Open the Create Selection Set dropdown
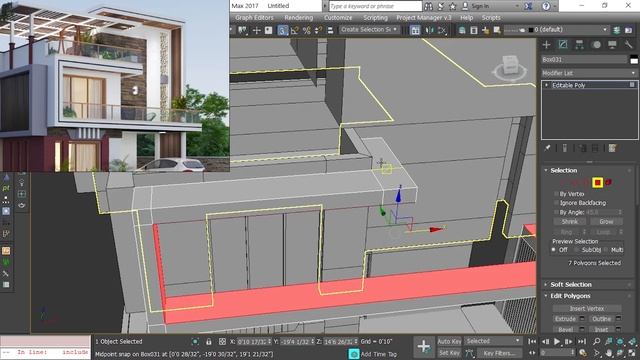The height and width of the screenshot is (360, 640). [369, 30]
